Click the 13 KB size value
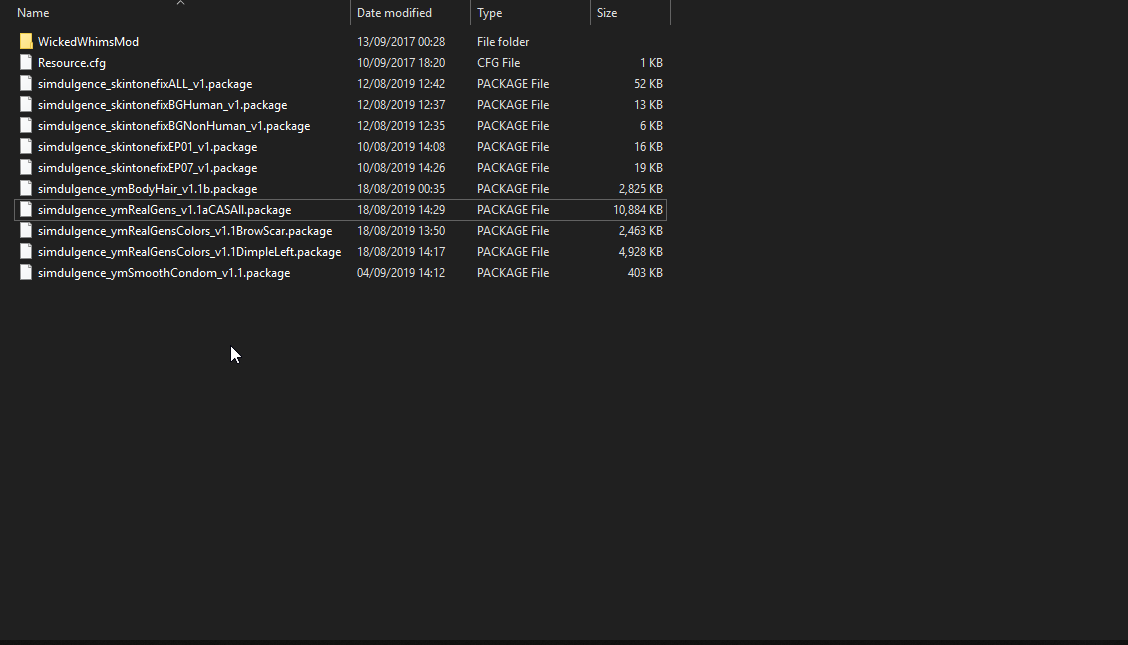The image size is (1128, 645). (x=648, y=104)
